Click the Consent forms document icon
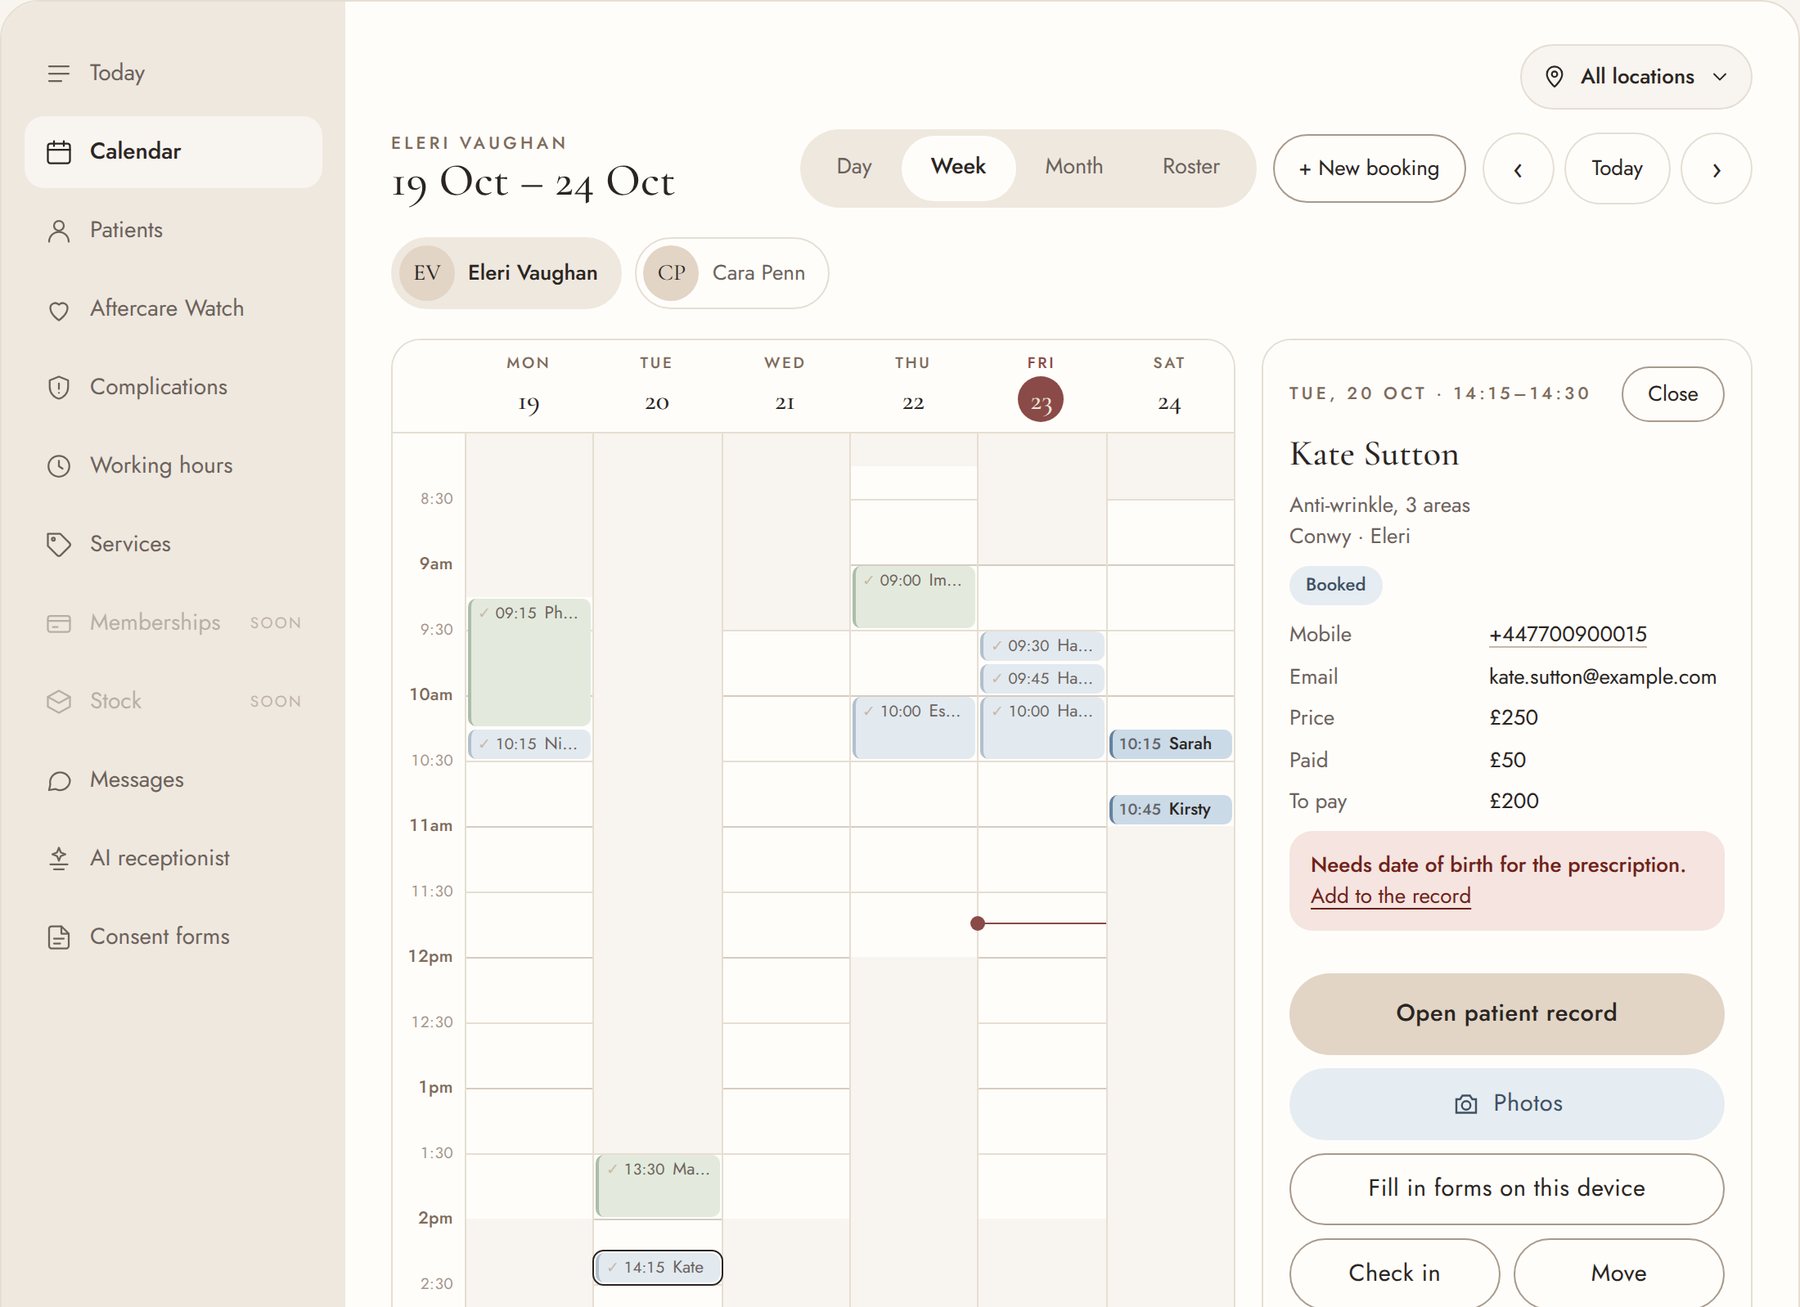Viewport: 1800px width, 1307px height. (x=59, y=937)
